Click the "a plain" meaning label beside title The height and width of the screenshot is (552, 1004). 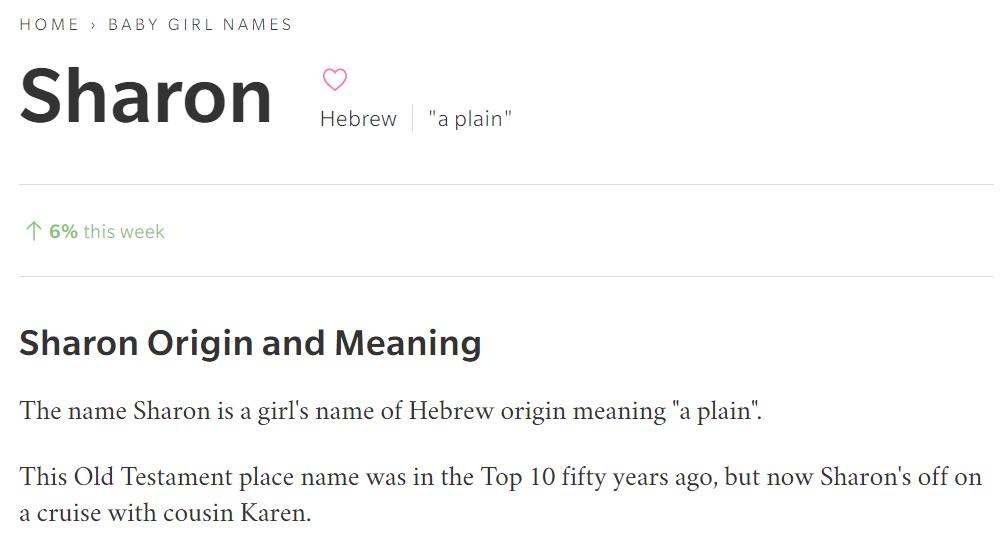[470, 119]
